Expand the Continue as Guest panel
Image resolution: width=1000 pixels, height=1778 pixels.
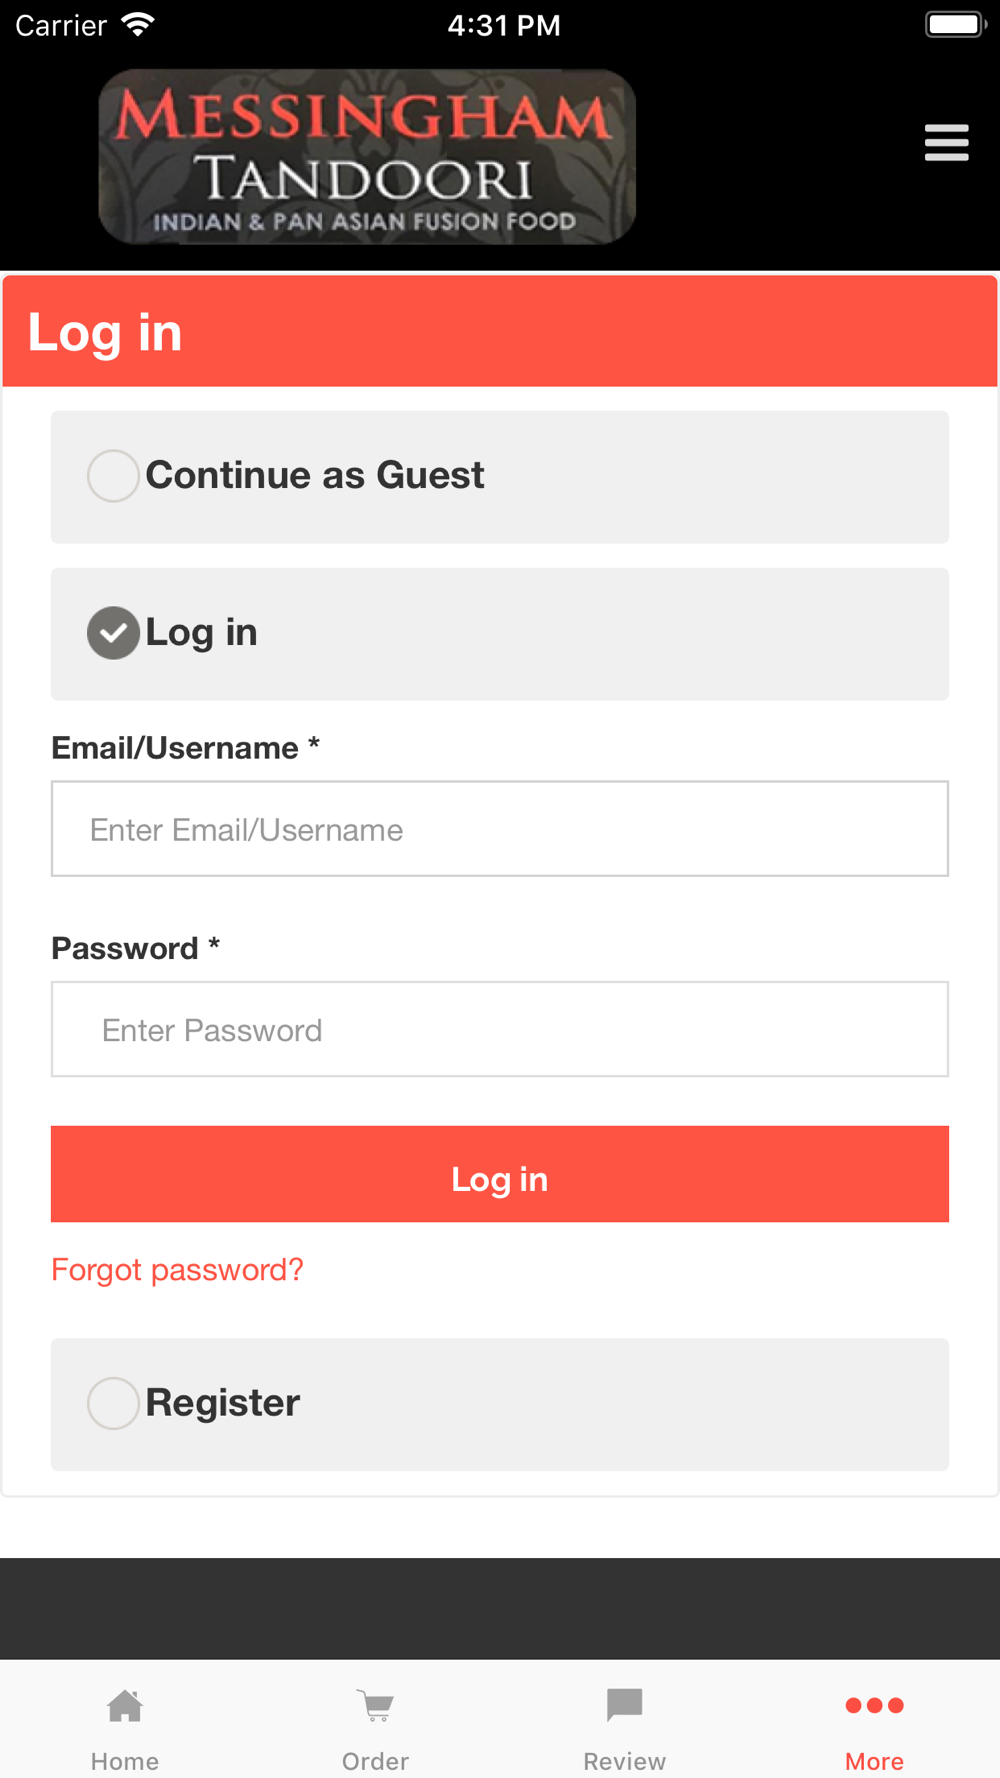click(x=500, y=477)
